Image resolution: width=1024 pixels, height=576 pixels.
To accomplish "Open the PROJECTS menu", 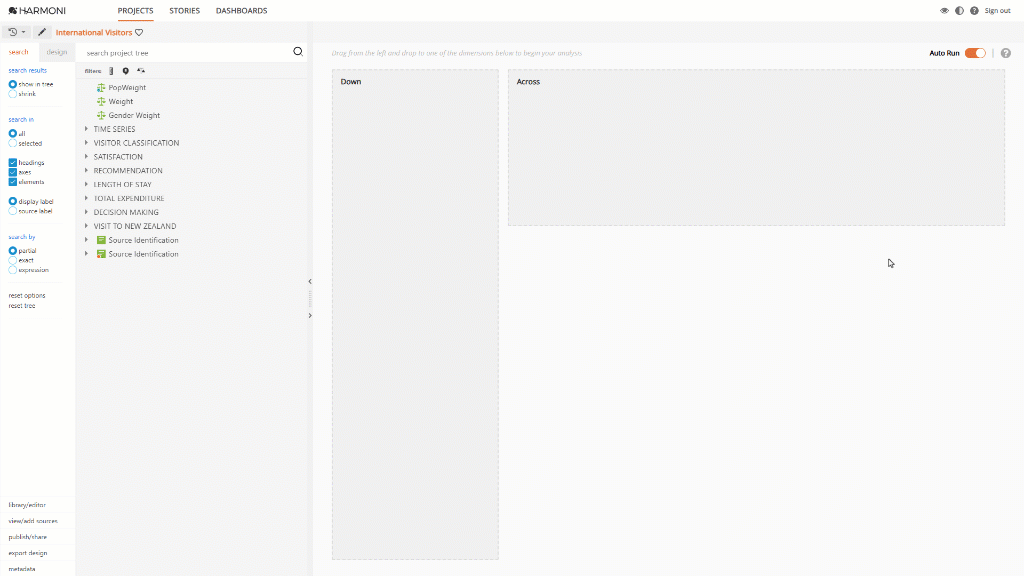I will [135, 10].
